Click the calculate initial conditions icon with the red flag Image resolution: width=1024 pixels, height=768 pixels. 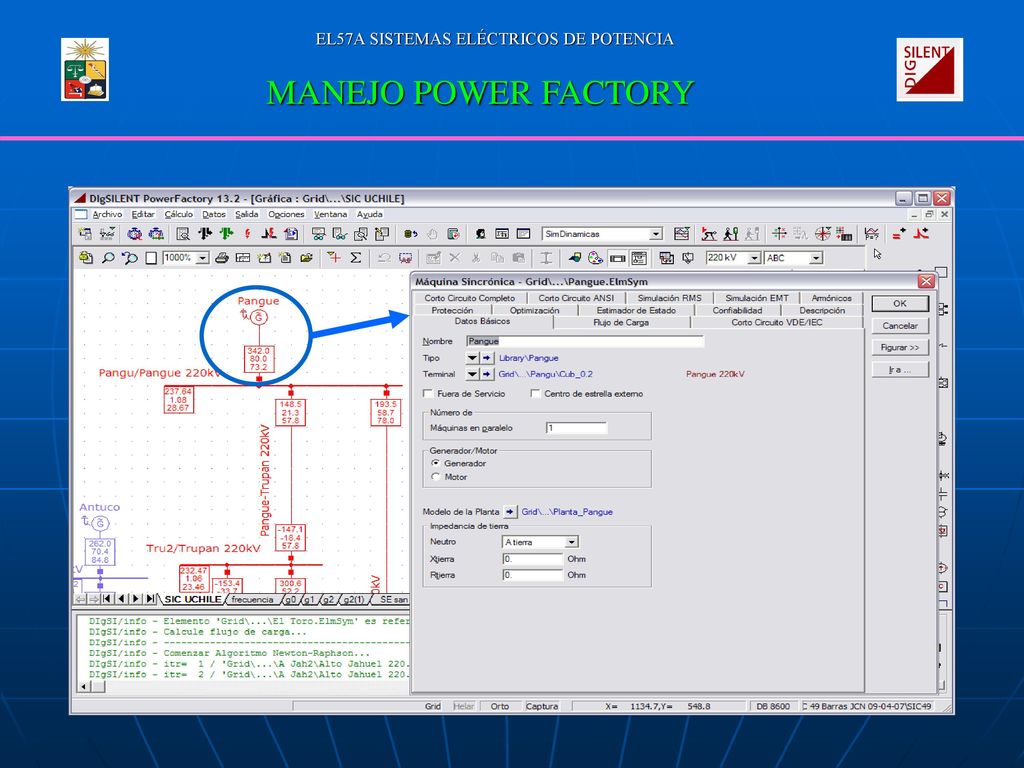(709, 234)
